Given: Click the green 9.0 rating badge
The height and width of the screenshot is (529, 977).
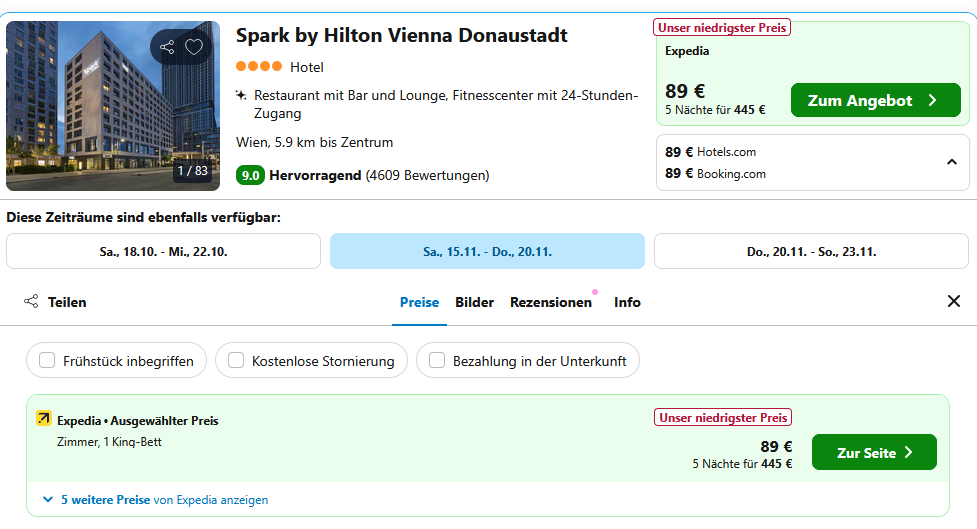Looking at the screenshot, I should pos(250,176).
